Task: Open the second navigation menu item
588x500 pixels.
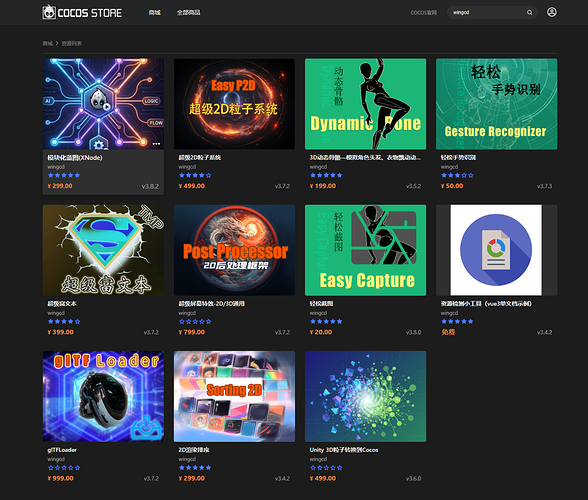Action: (188, 12)
